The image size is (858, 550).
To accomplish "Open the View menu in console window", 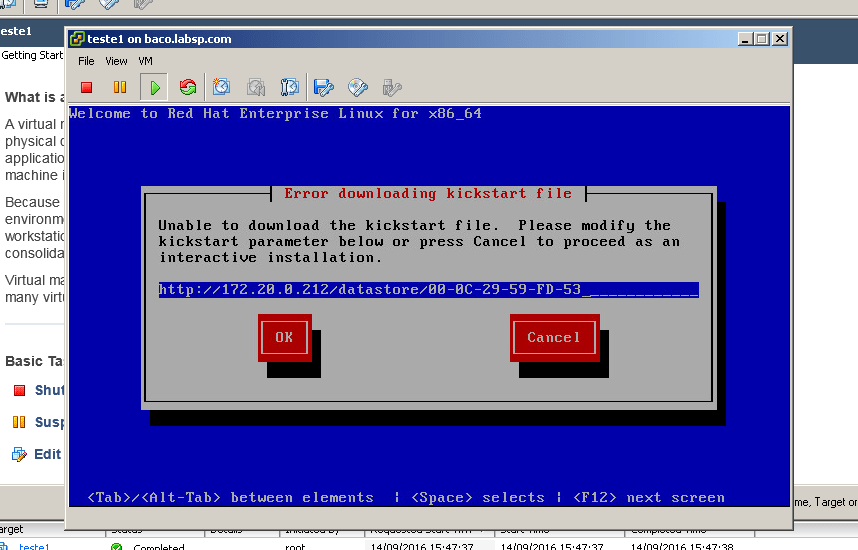I will (117, 61).
